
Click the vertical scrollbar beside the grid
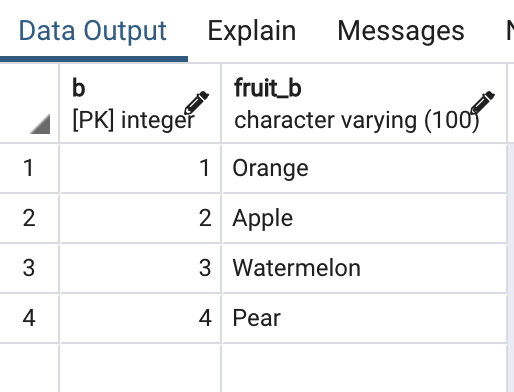click(x=511, y=268)
